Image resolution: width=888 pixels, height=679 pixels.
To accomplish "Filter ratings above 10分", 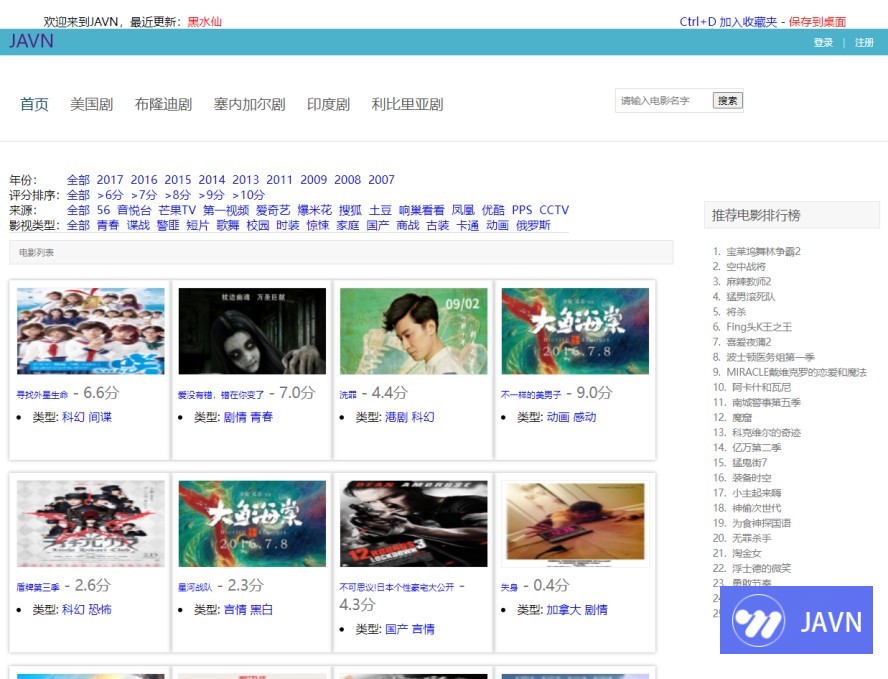I will pos(249,195).
